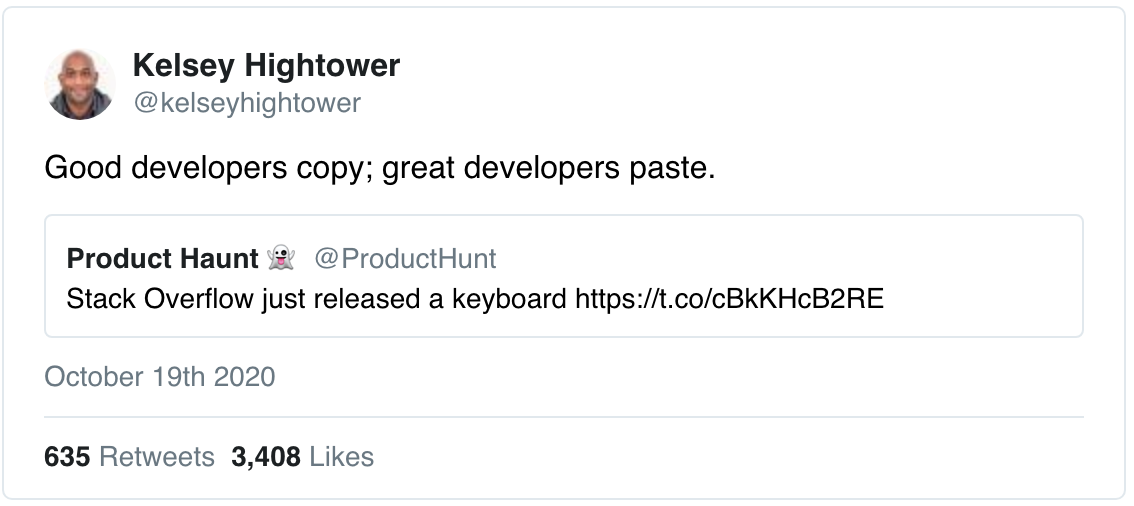Select the Retweets label
Screen dimensions: 1134x506
(157, 457)
